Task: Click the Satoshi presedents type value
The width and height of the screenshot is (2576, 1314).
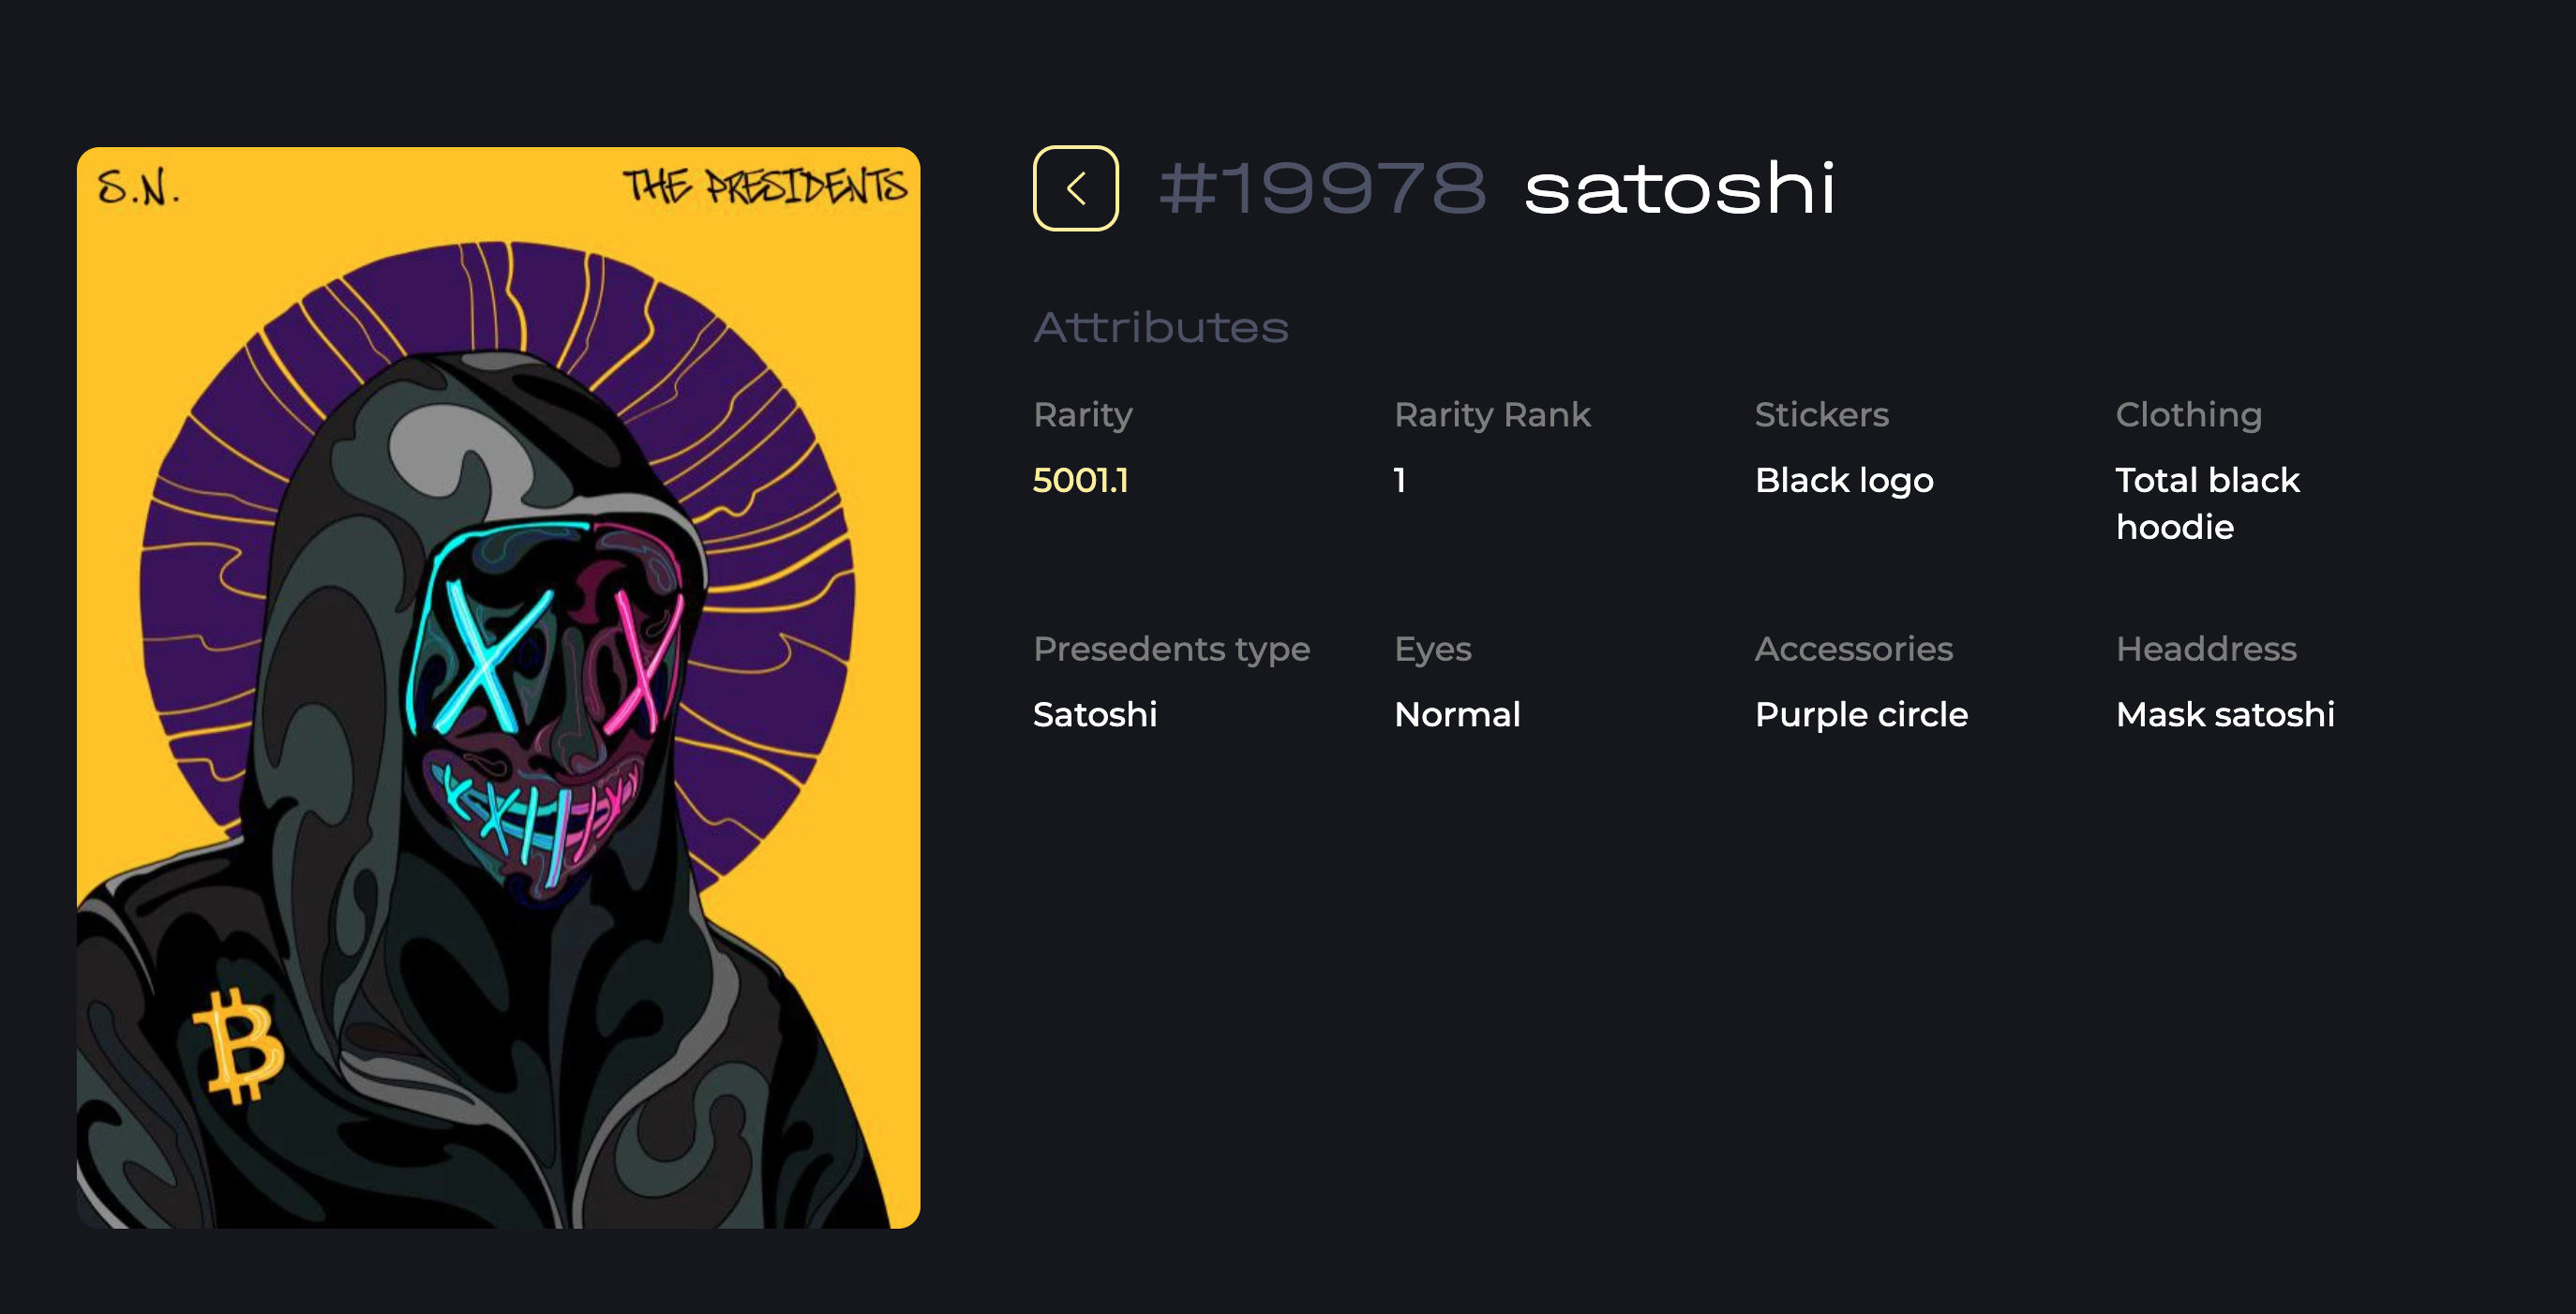Action: pyautogui.click(x=1094, y=714)
